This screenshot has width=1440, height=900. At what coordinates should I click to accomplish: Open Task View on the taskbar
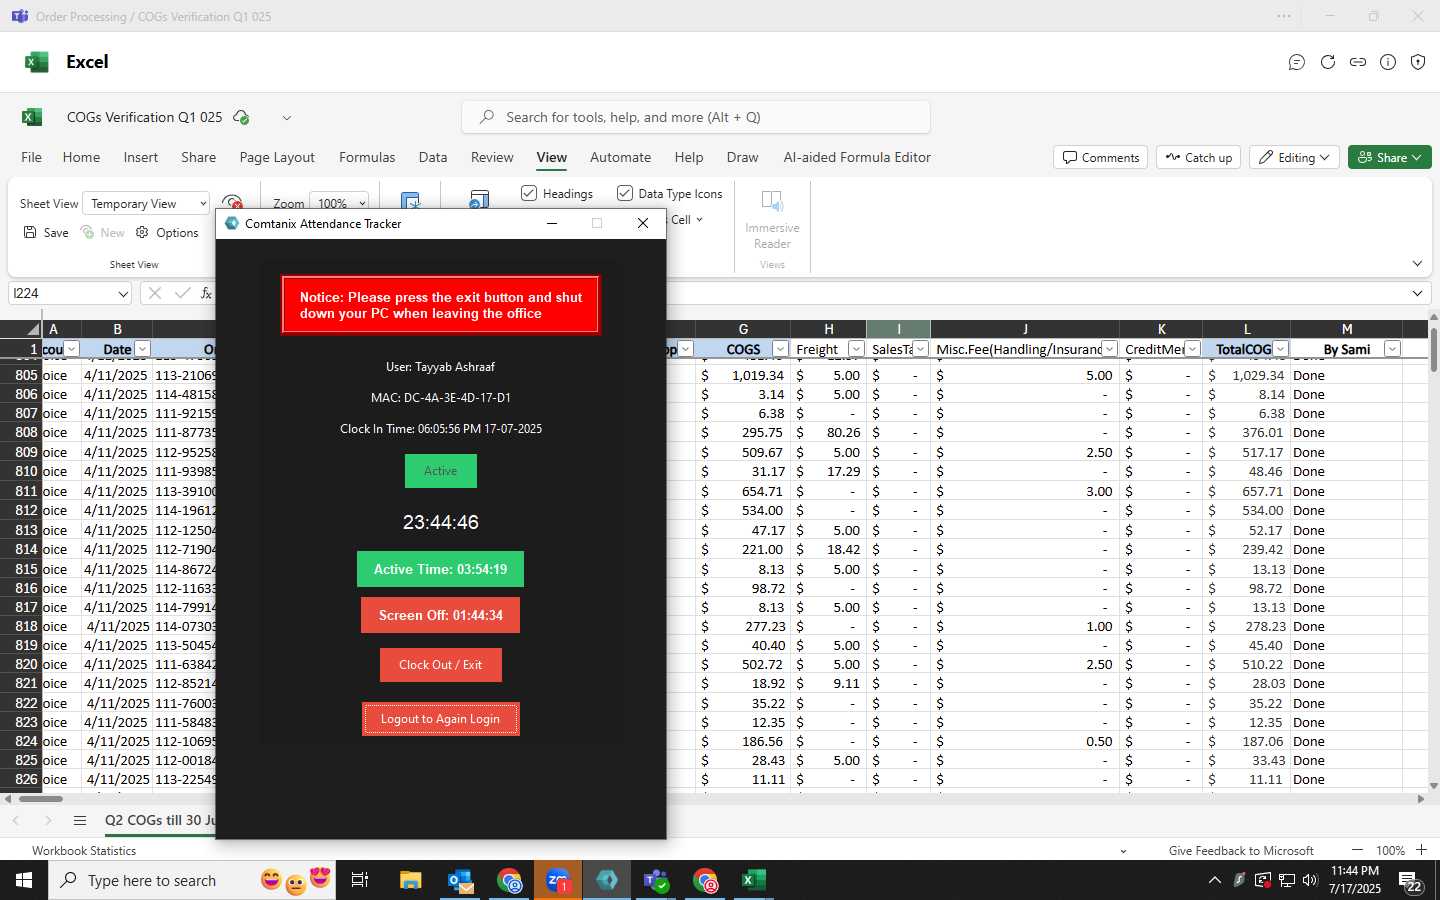(360, 880)
